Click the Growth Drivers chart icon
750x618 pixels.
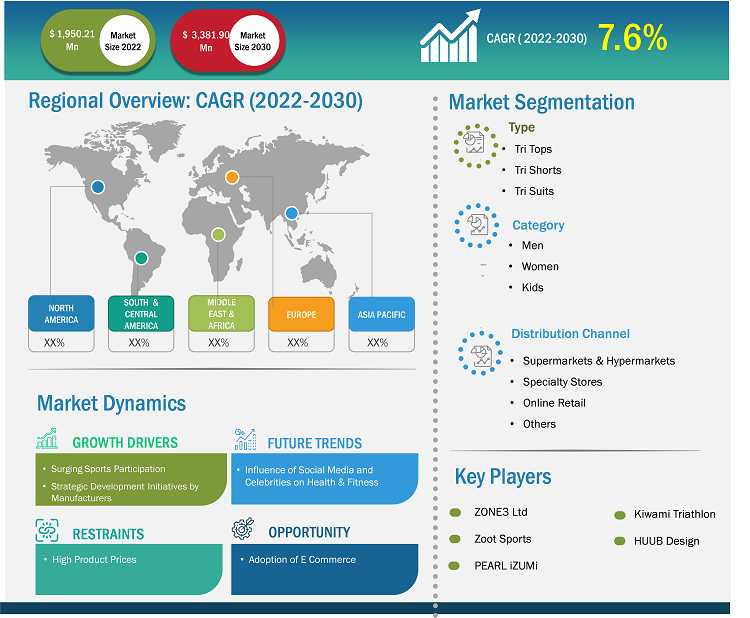click(x=48, y=440)
